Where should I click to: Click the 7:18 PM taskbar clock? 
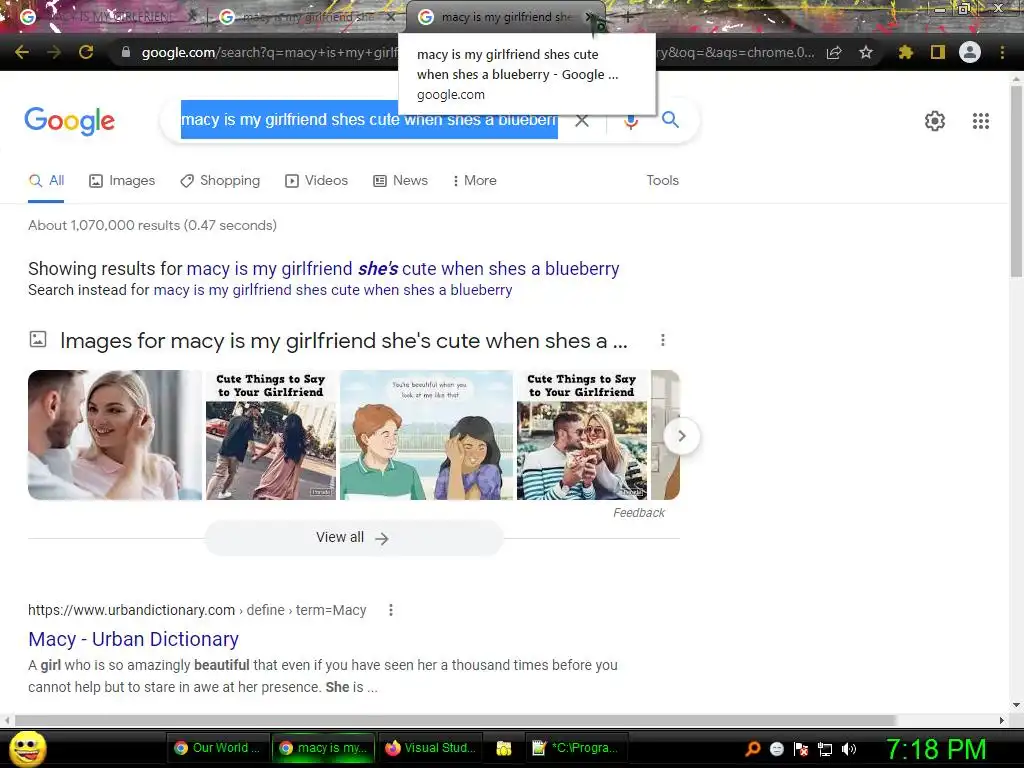tap(936, 749)
